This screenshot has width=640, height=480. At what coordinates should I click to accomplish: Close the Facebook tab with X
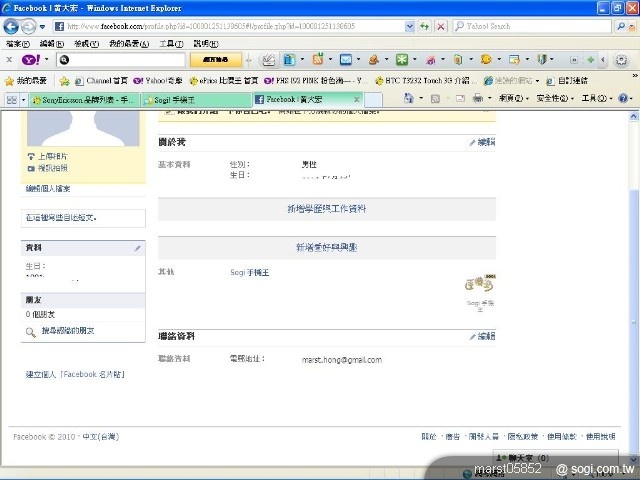[x=356, y=100]
